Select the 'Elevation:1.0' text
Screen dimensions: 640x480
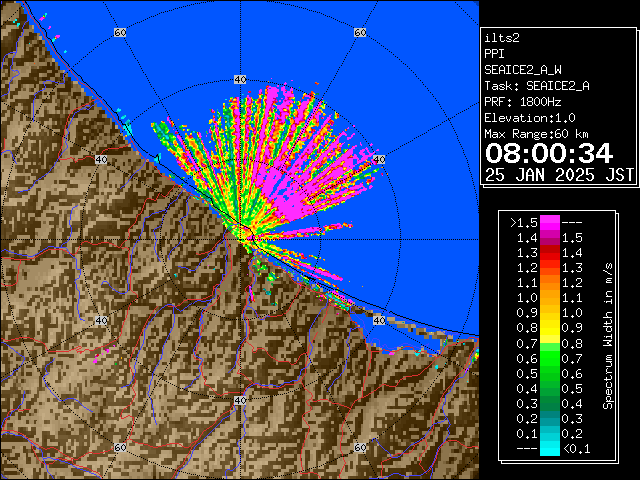tap(530, 118)
